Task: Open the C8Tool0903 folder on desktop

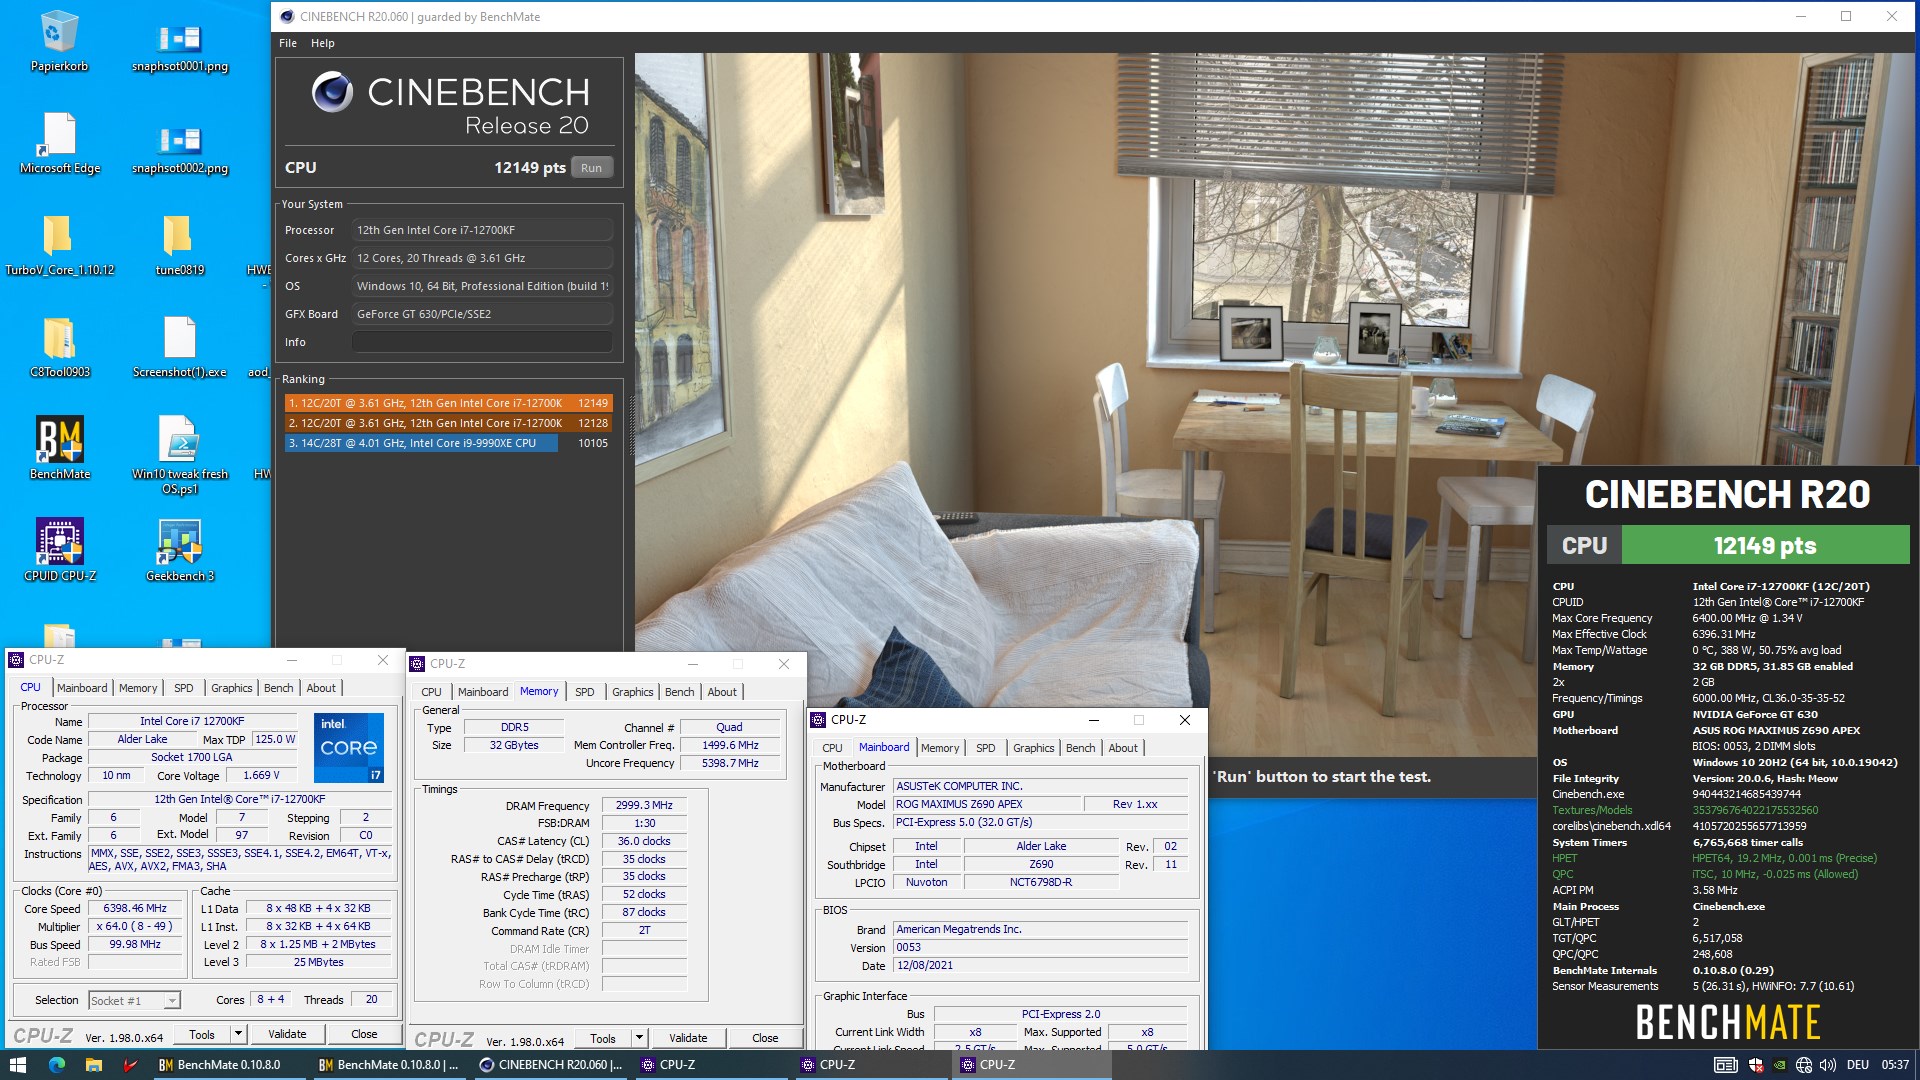Action: (59, 348)
